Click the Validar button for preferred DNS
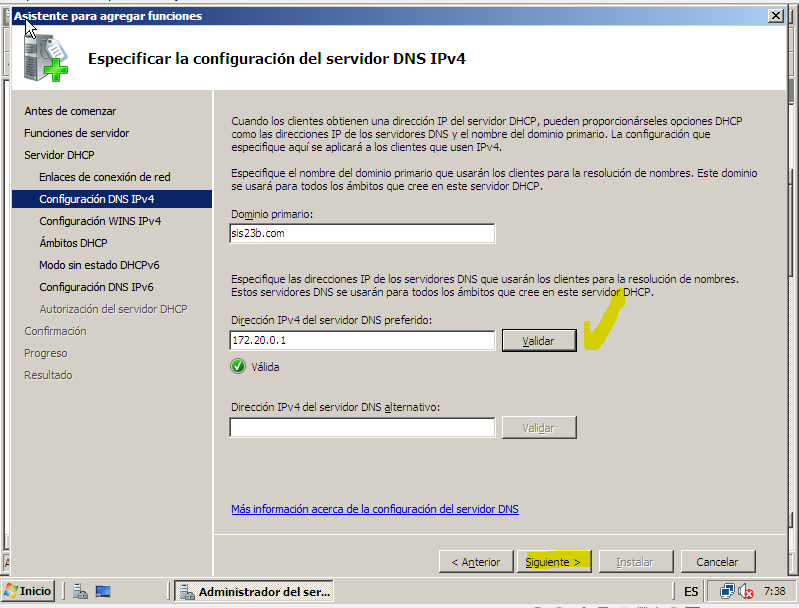 (539, 340)
